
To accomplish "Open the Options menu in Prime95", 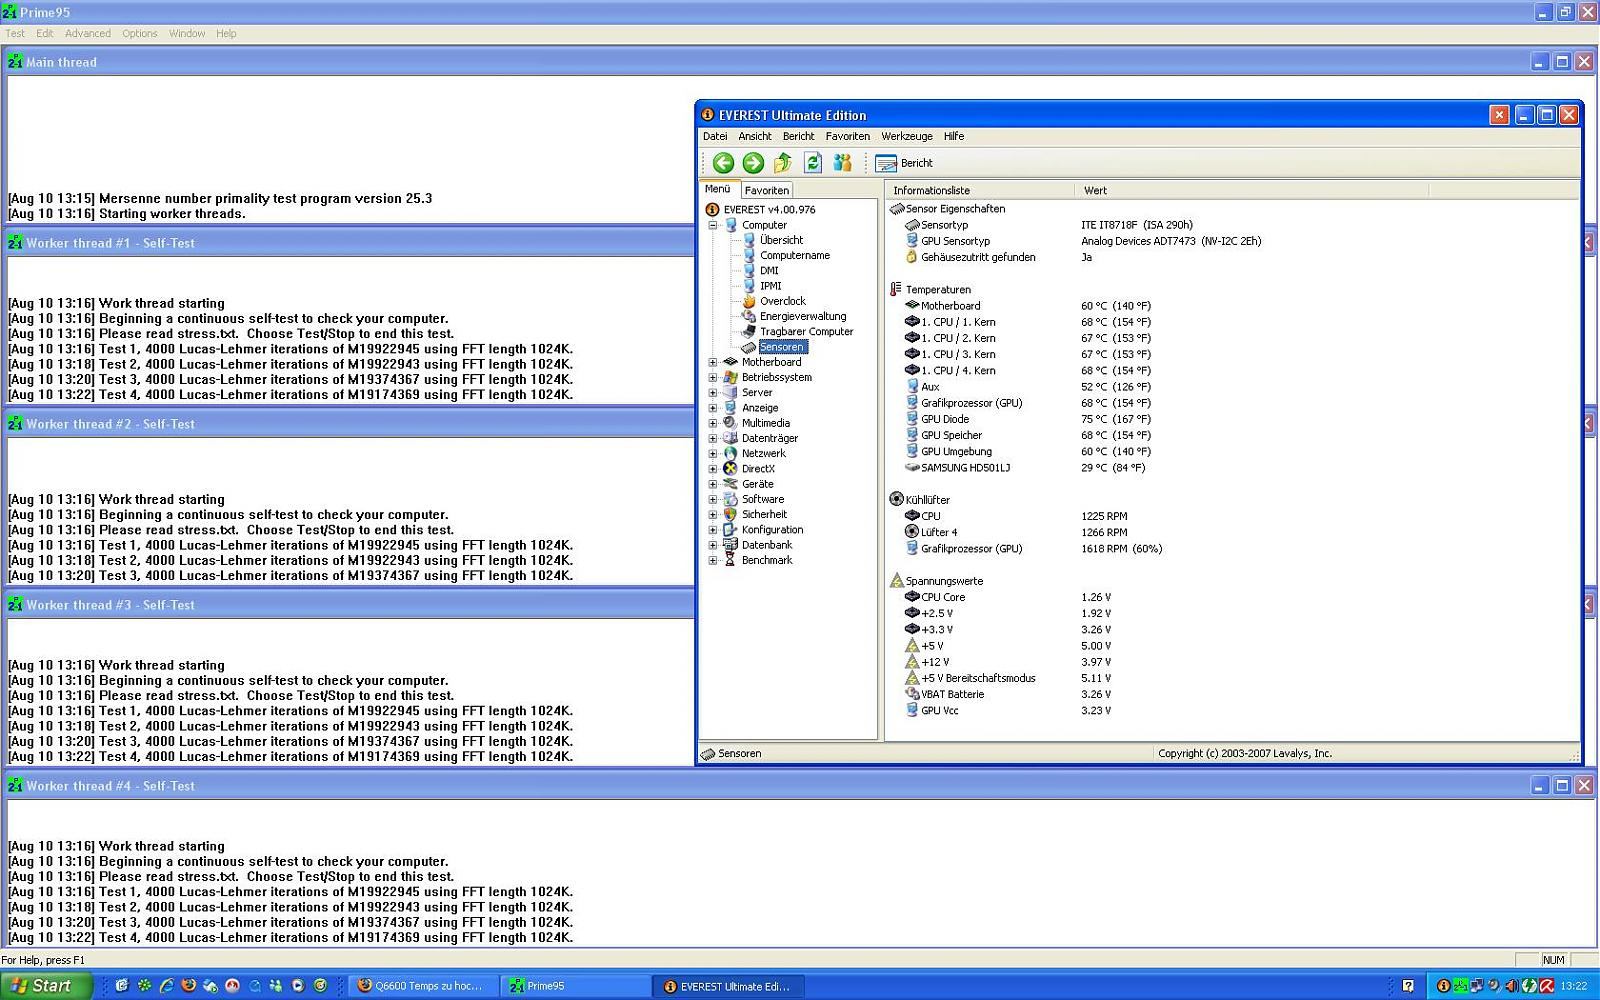I will point(140,33).
